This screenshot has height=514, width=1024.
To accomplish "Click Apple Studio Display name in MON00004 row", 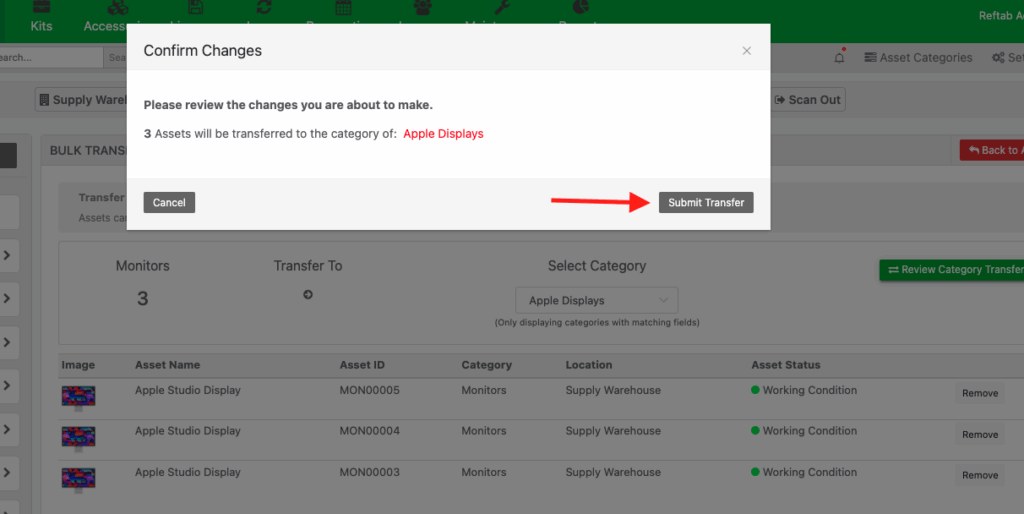I will tap(188, 430).
